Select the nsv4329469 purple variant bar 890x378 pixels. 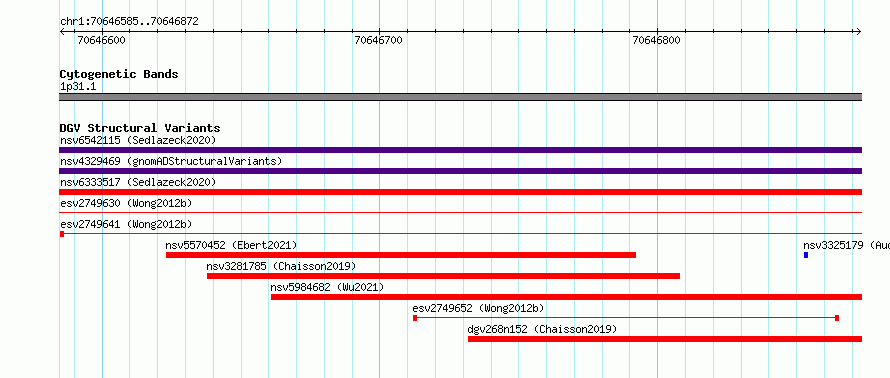click(x=460, y=171)
